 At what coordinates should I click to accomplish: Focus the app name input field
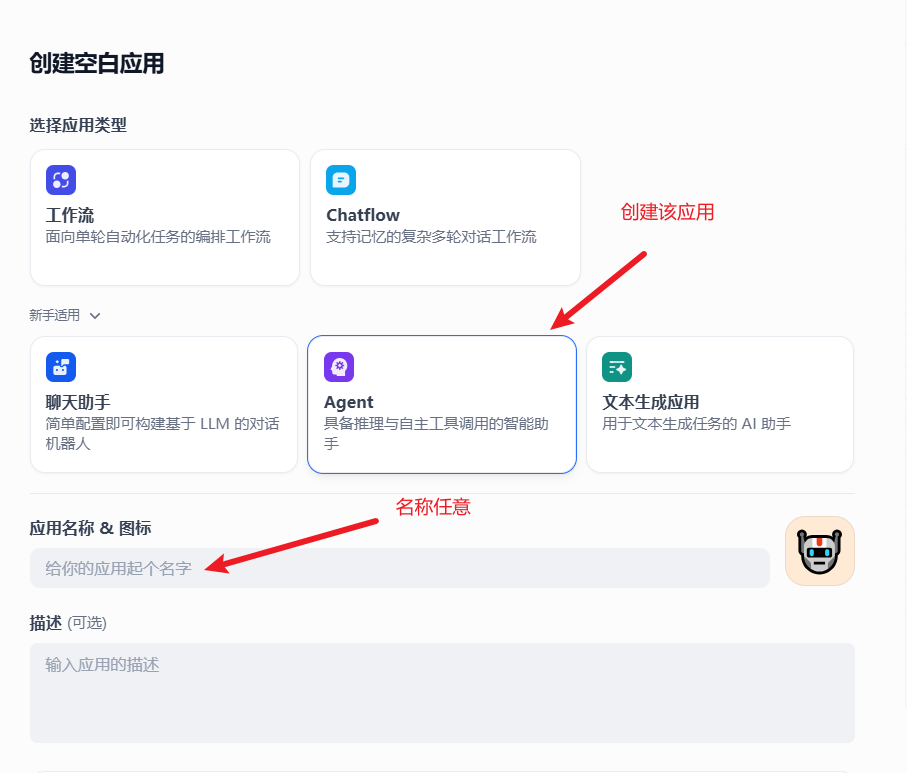coord(400,568)
